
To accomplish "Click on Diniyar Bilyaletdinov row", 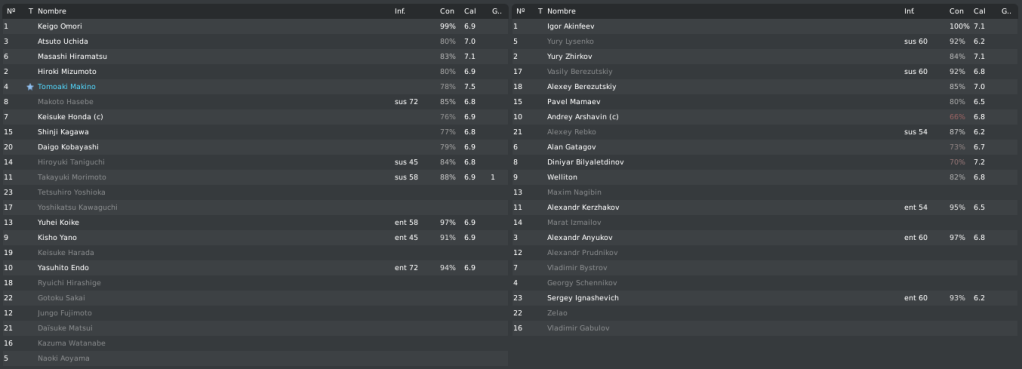I will [766, 162].
